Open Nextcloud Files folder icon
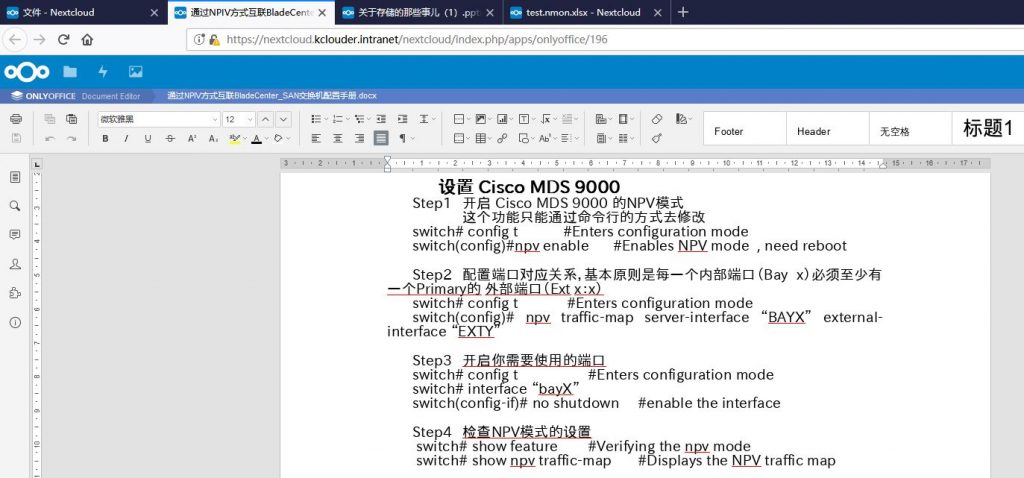 click(70, 72)
